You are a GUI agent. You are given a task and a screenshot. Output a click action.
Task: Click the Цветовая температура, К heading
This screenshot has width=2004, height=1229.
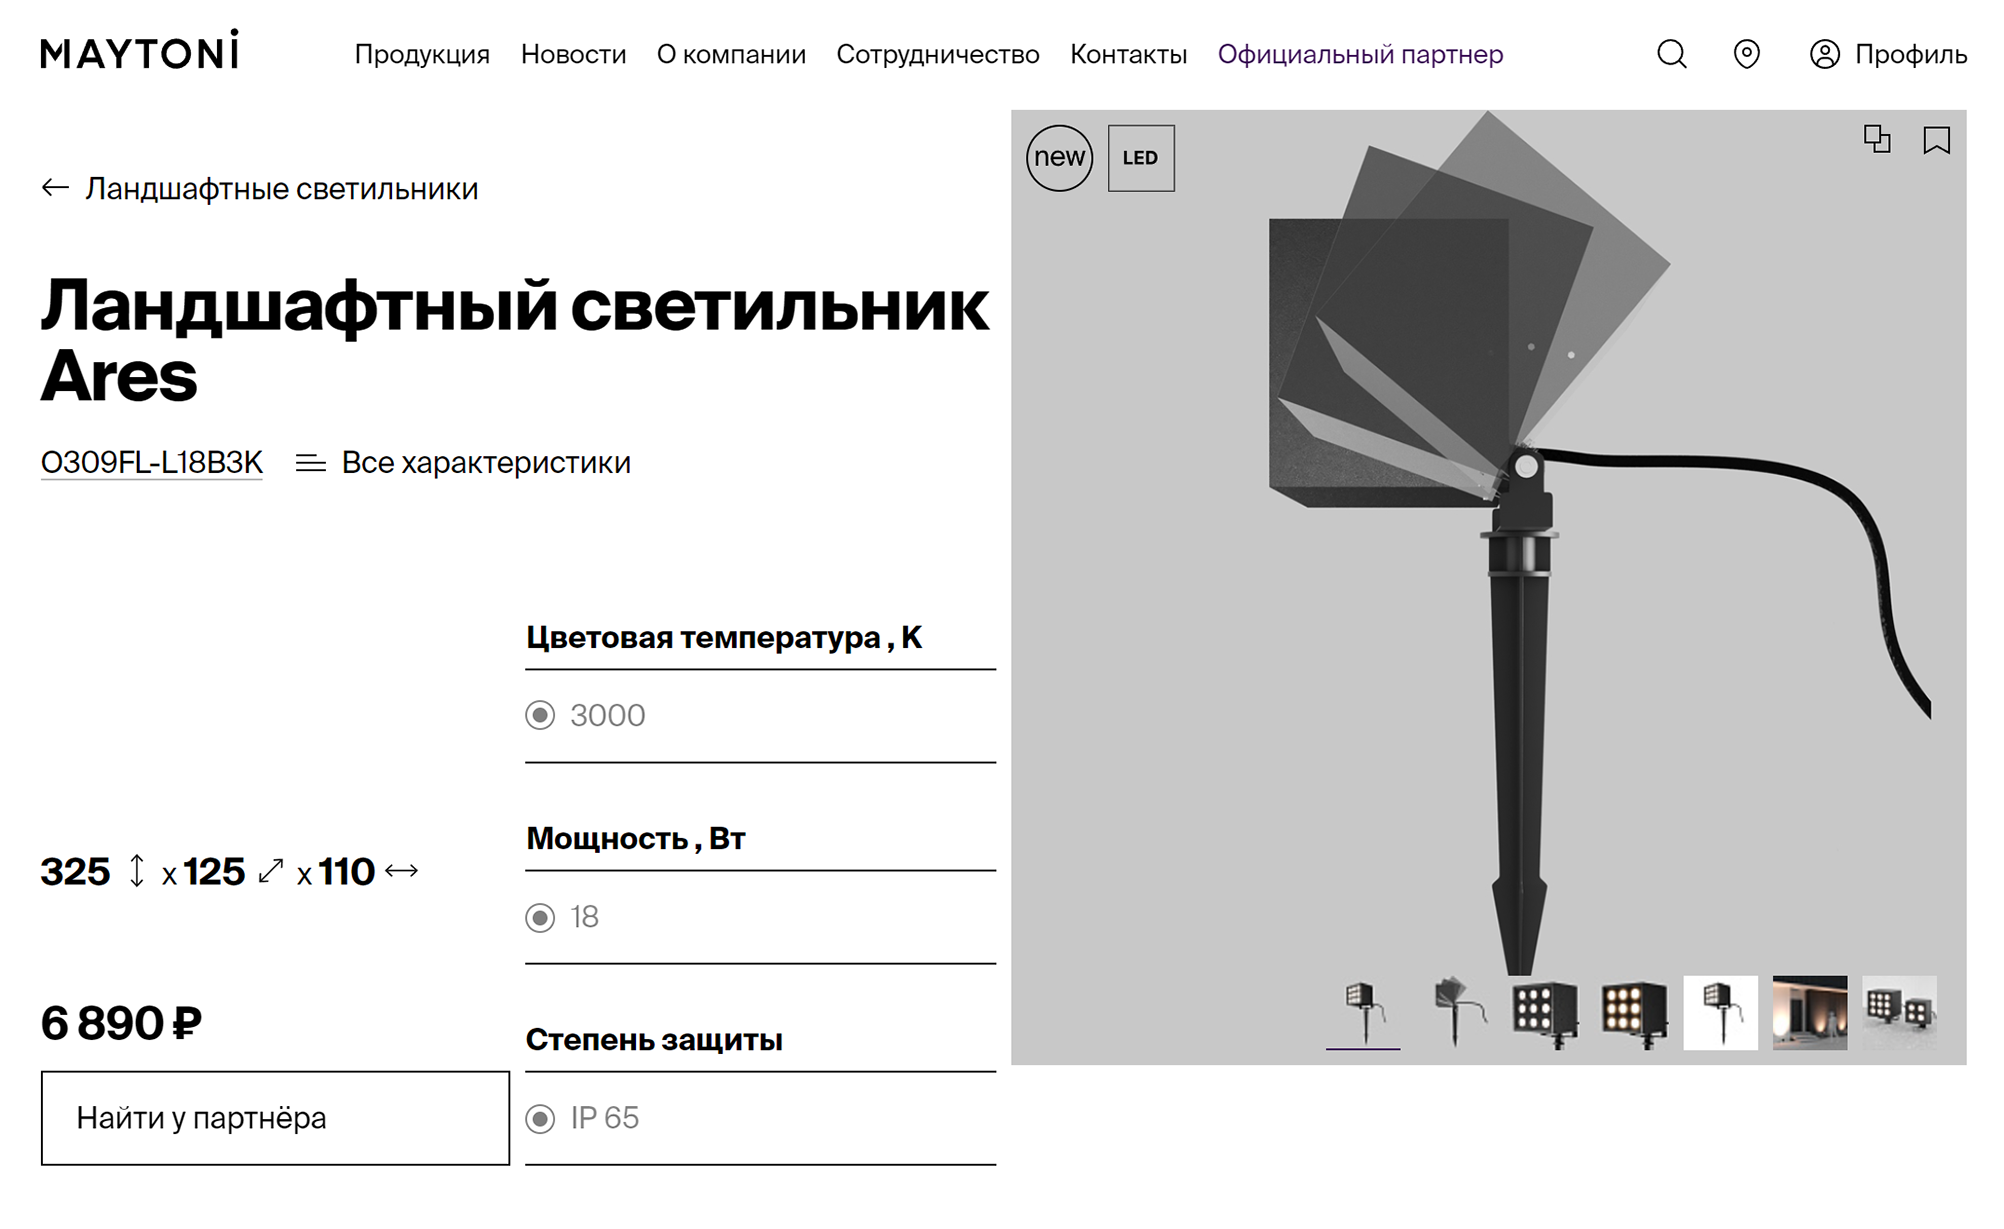pos(724,637)
